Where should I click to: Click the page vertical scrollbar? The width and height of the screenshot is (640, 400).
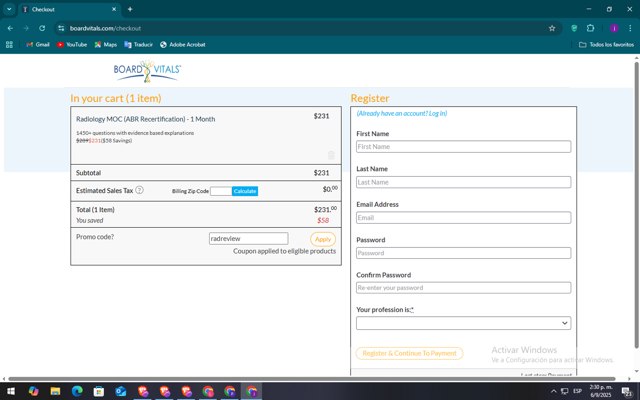point(636,203)
